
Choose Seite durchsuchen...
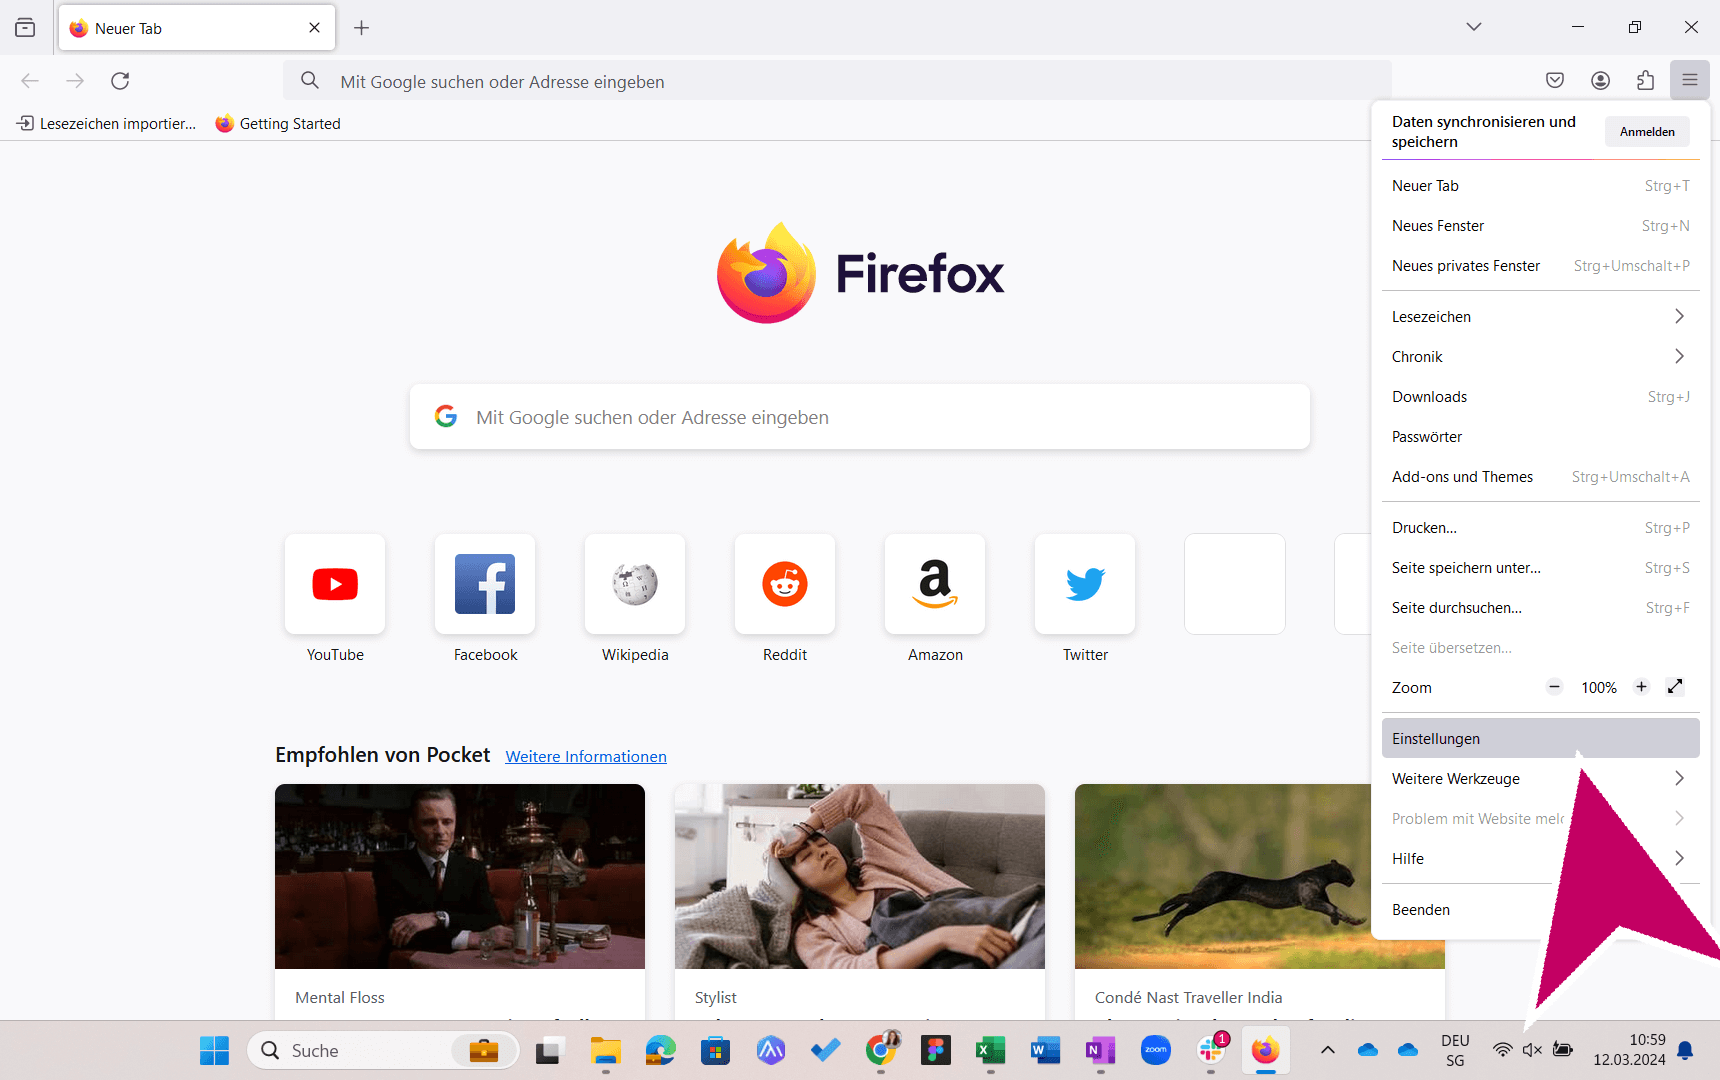click(x=1540, y=608)
